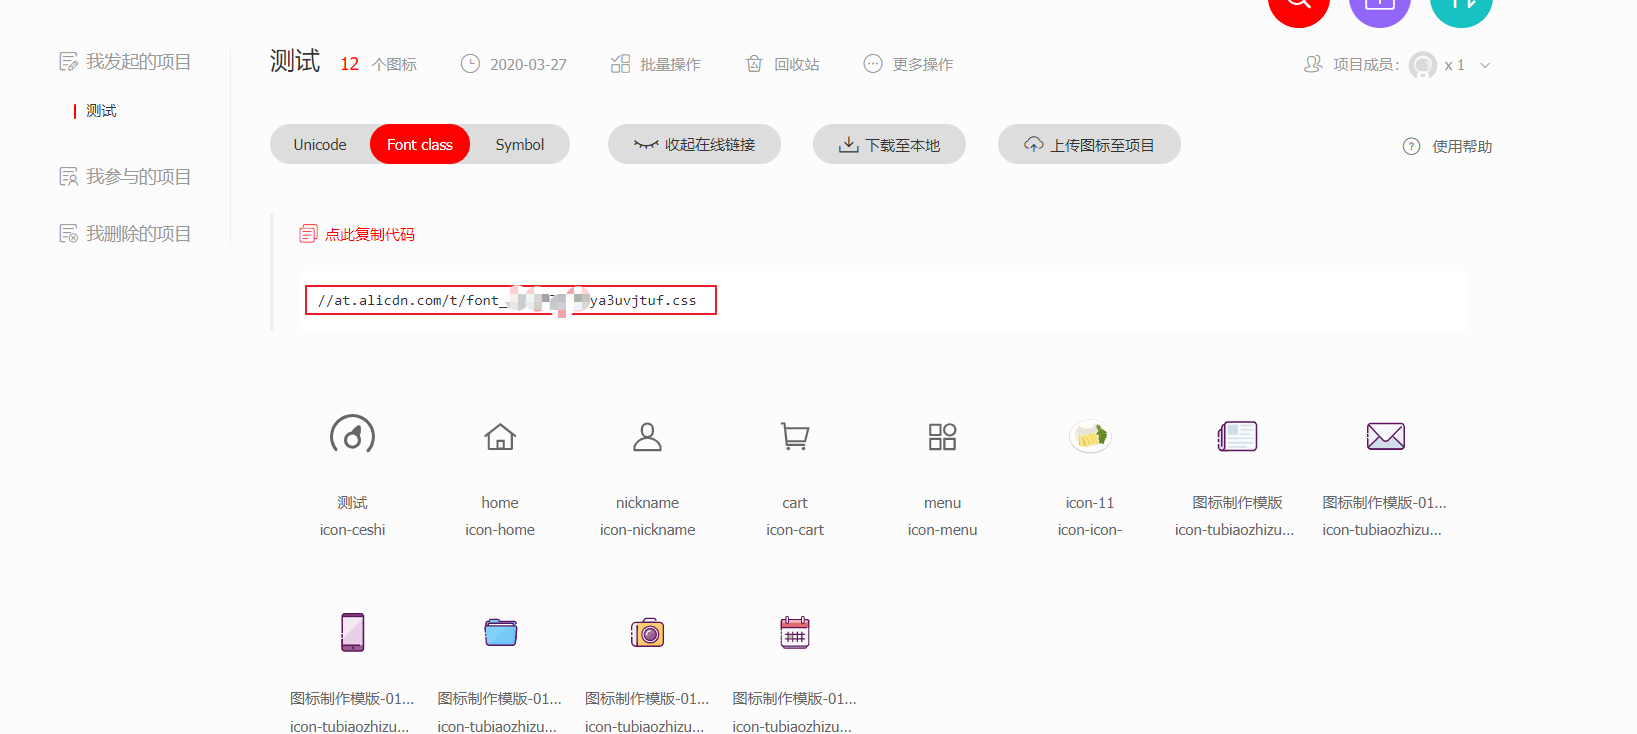Click the icon-home class name

point(500,530)
